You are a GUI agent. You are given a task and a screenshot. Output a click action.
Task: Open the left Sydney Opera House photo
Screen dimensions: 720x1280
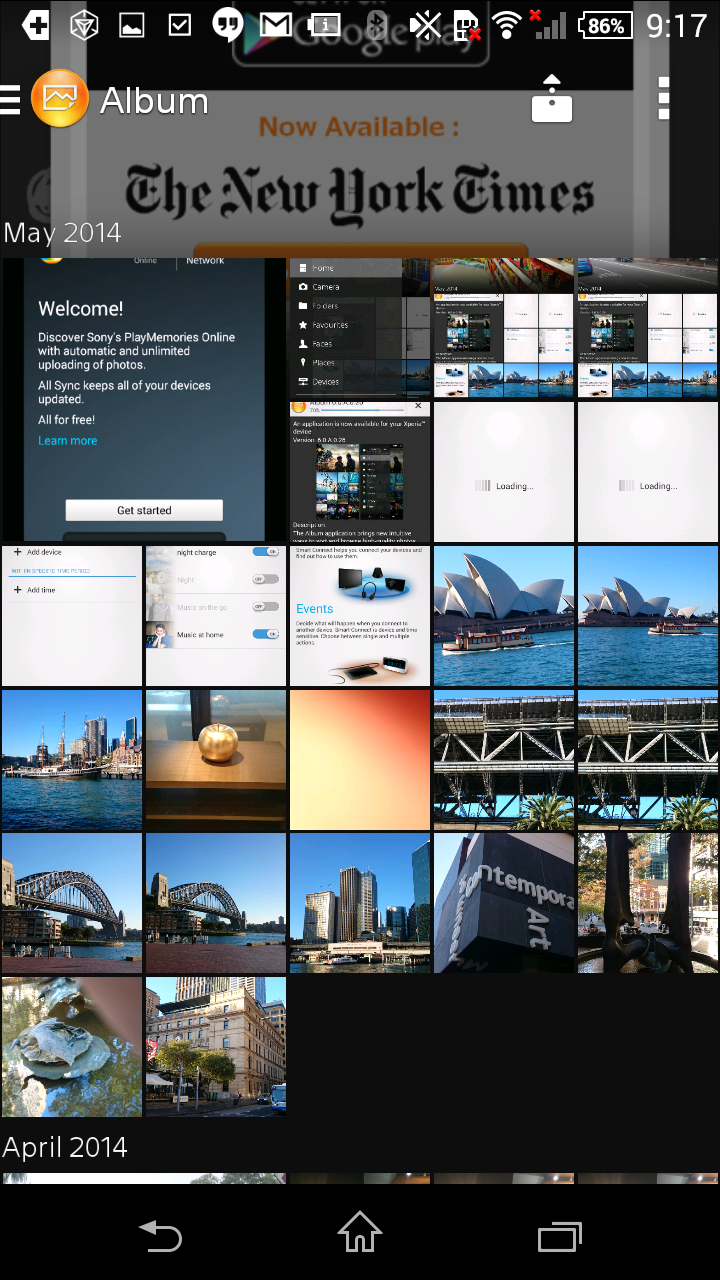click(x=504, y=616)
